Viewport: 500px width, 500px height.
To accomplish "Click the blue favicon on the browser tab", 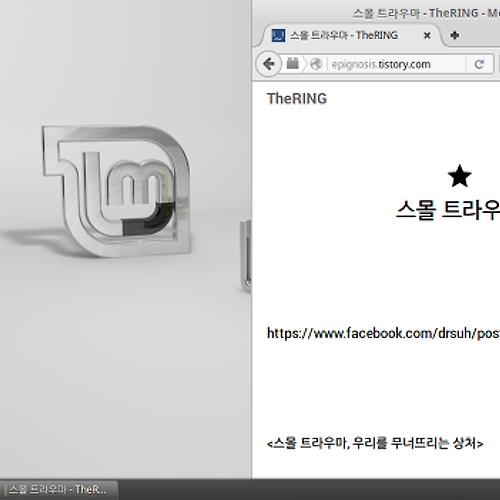I will 278,35.
